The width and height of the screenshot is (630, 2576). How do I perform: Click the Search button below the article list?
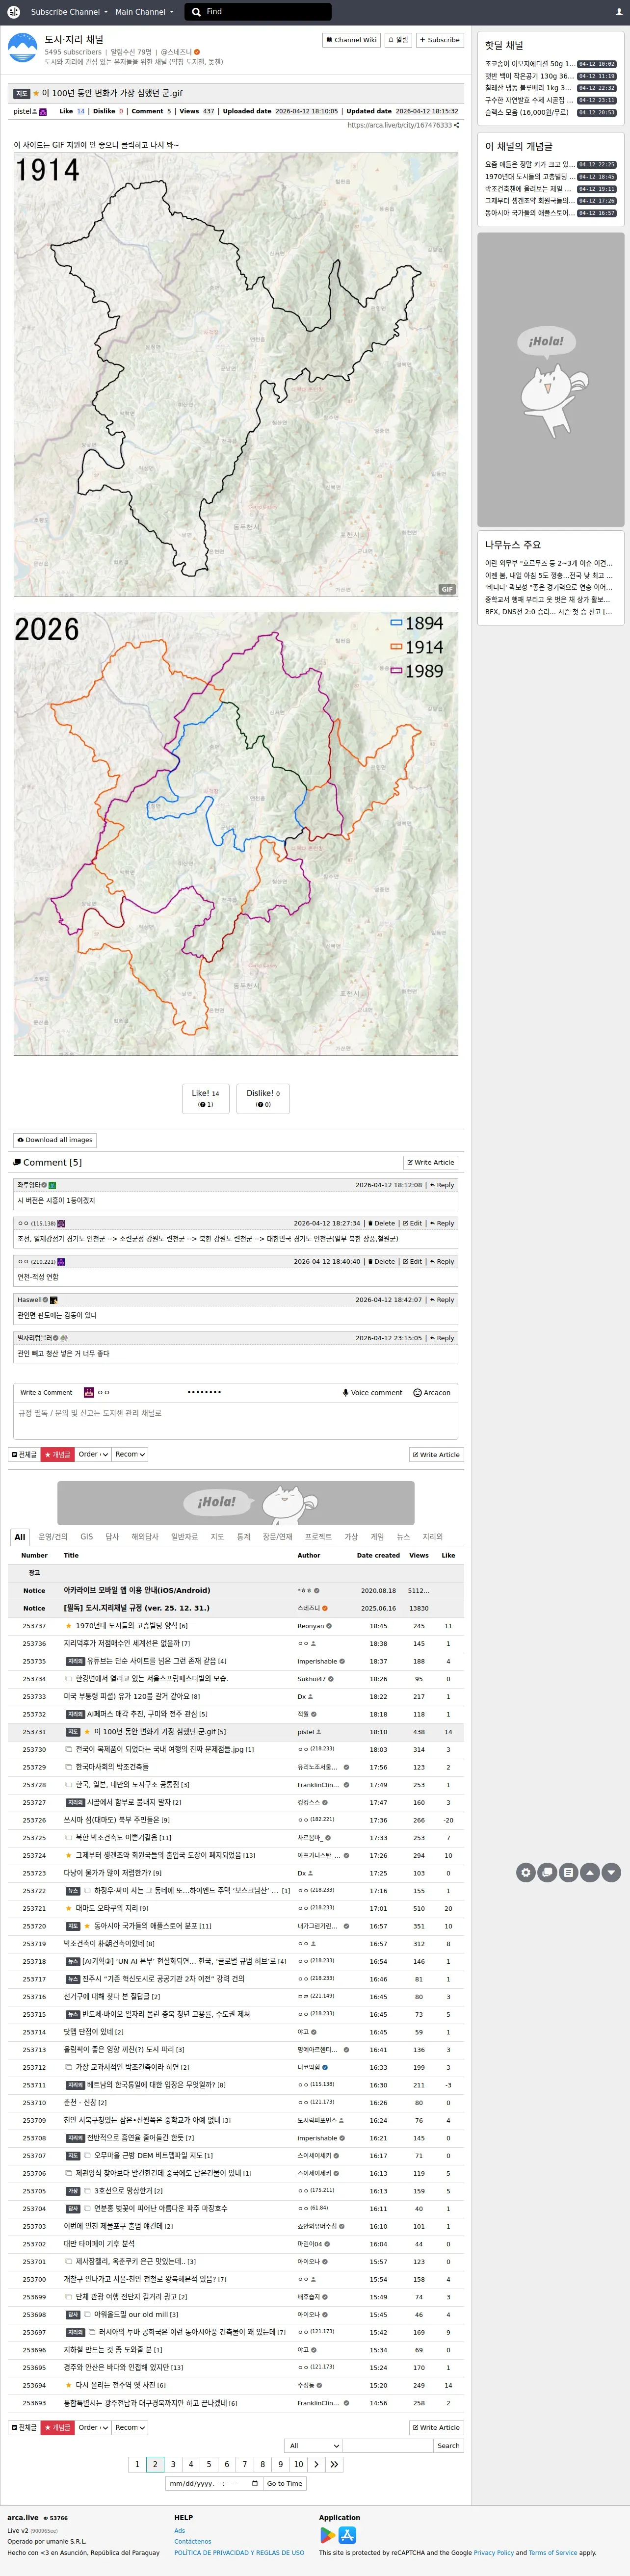coord(448,2445)
